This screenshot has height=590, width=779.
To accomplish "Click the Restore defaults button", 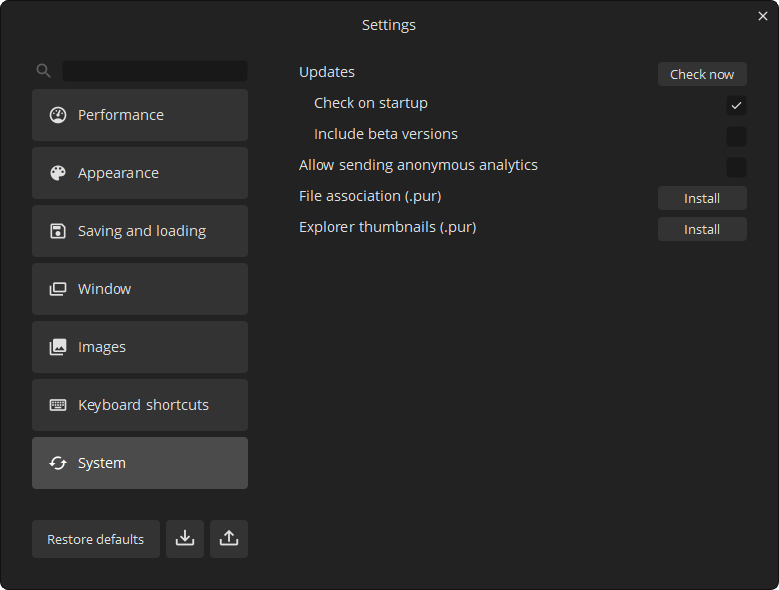I will [x=96, y=539].
